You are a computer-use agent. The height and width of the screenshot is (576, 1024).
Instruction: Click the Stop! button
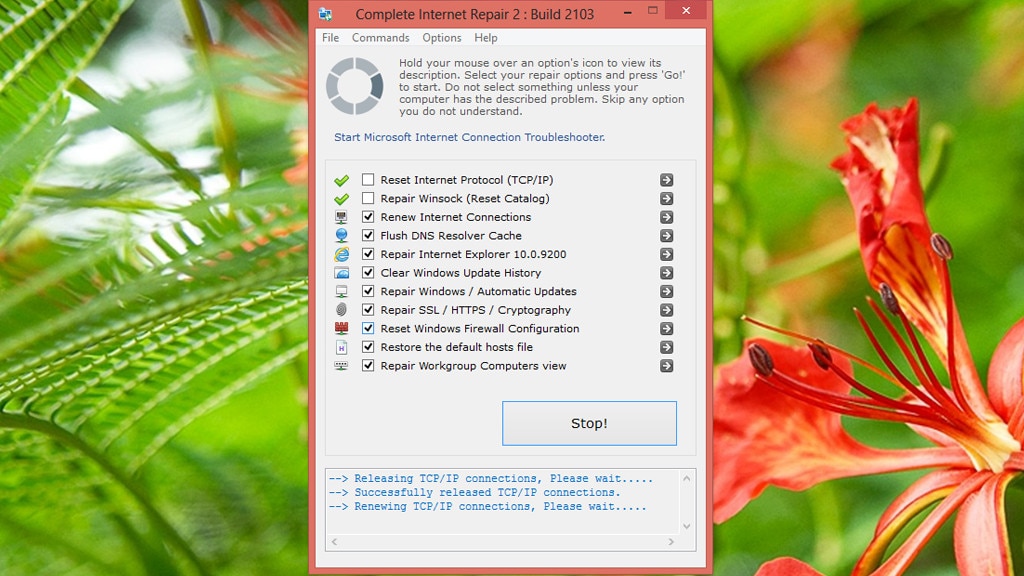(x=589, y=423)
